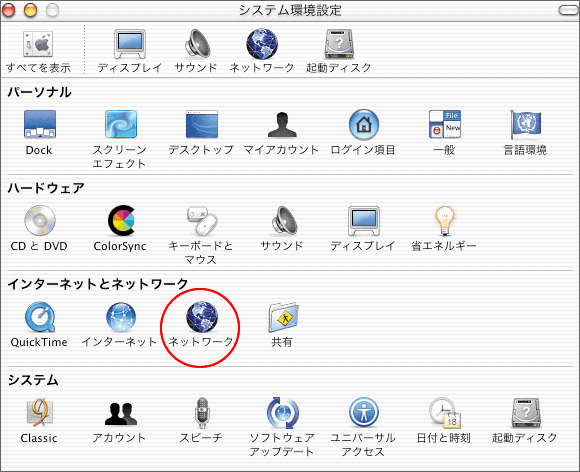Open the Dock preferences icon
Viewport: 580px width, 472px height.
click(x=40, y=124)
